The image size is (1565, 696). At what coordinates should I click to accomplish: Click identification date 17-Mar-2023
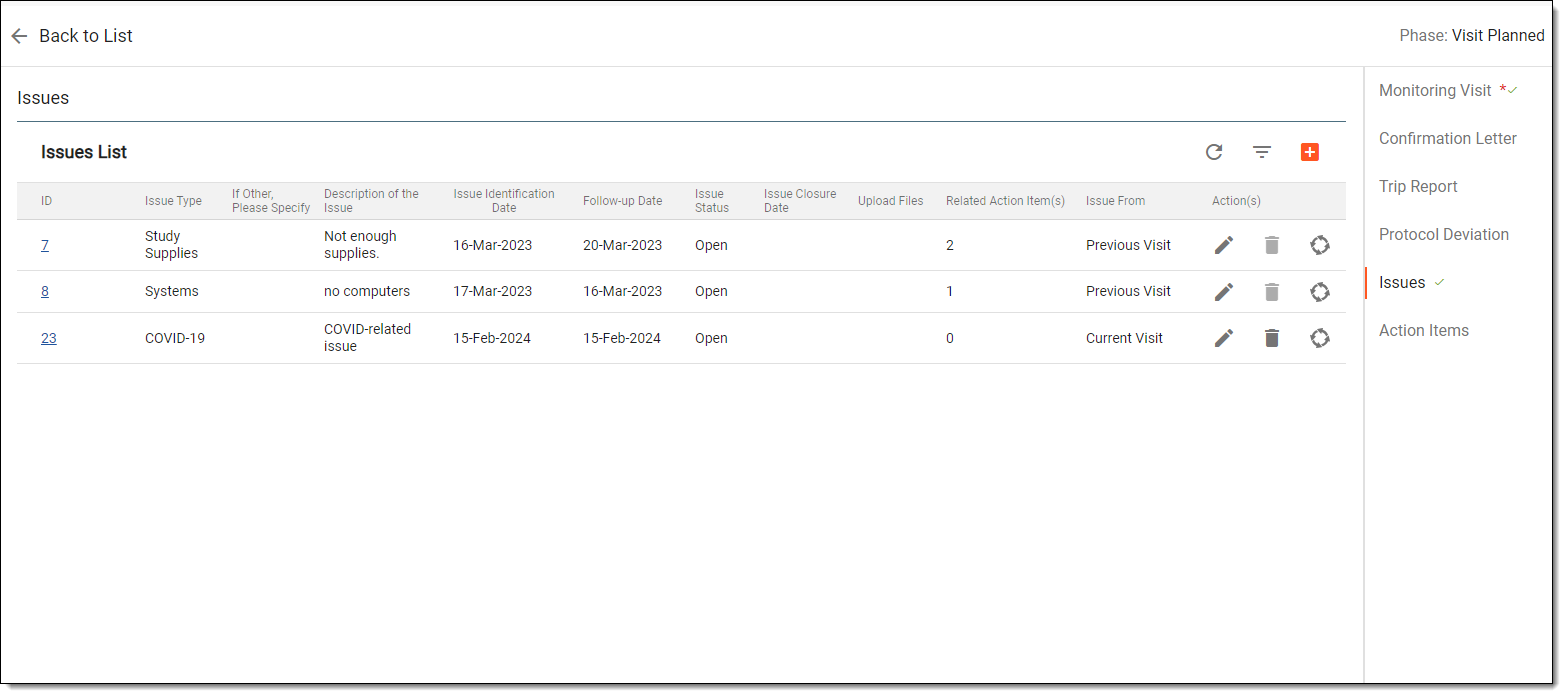[492, 291]
